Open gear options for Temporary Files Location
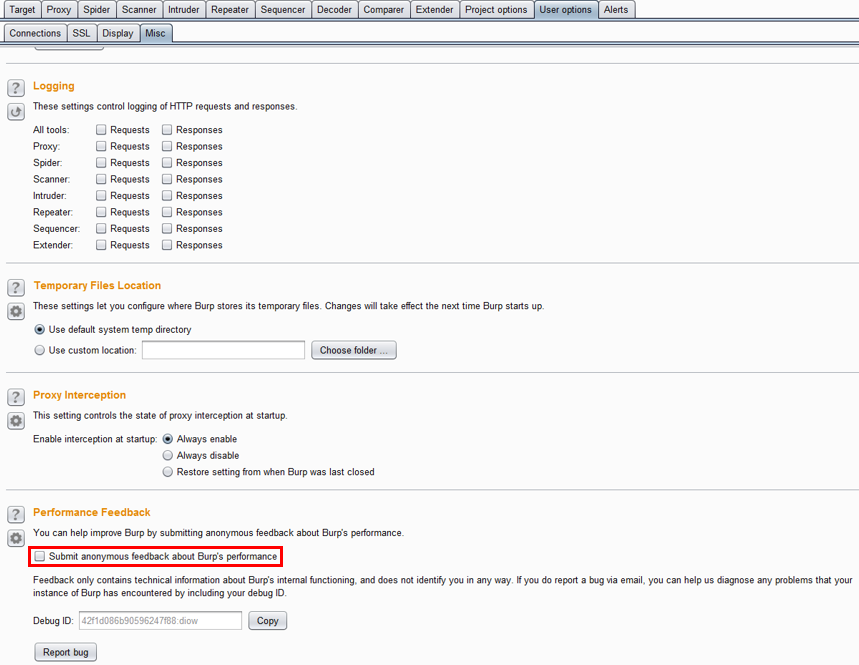The image size is (859, 665). point(16,311)
